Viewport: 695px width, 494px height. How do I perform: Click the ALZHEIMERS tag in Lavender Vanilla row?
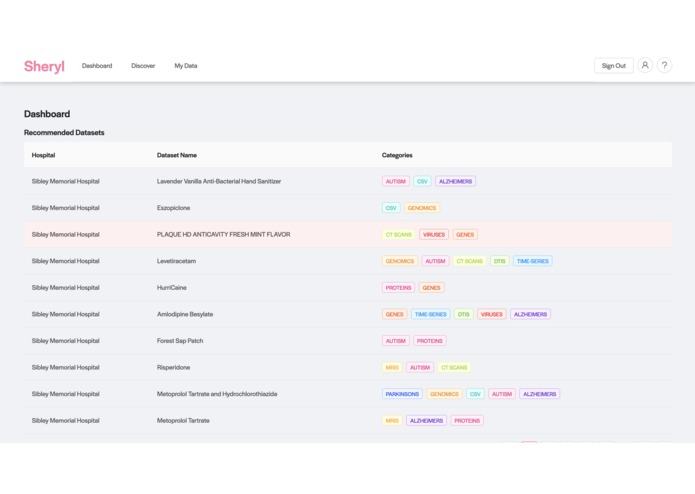point(455,181)
